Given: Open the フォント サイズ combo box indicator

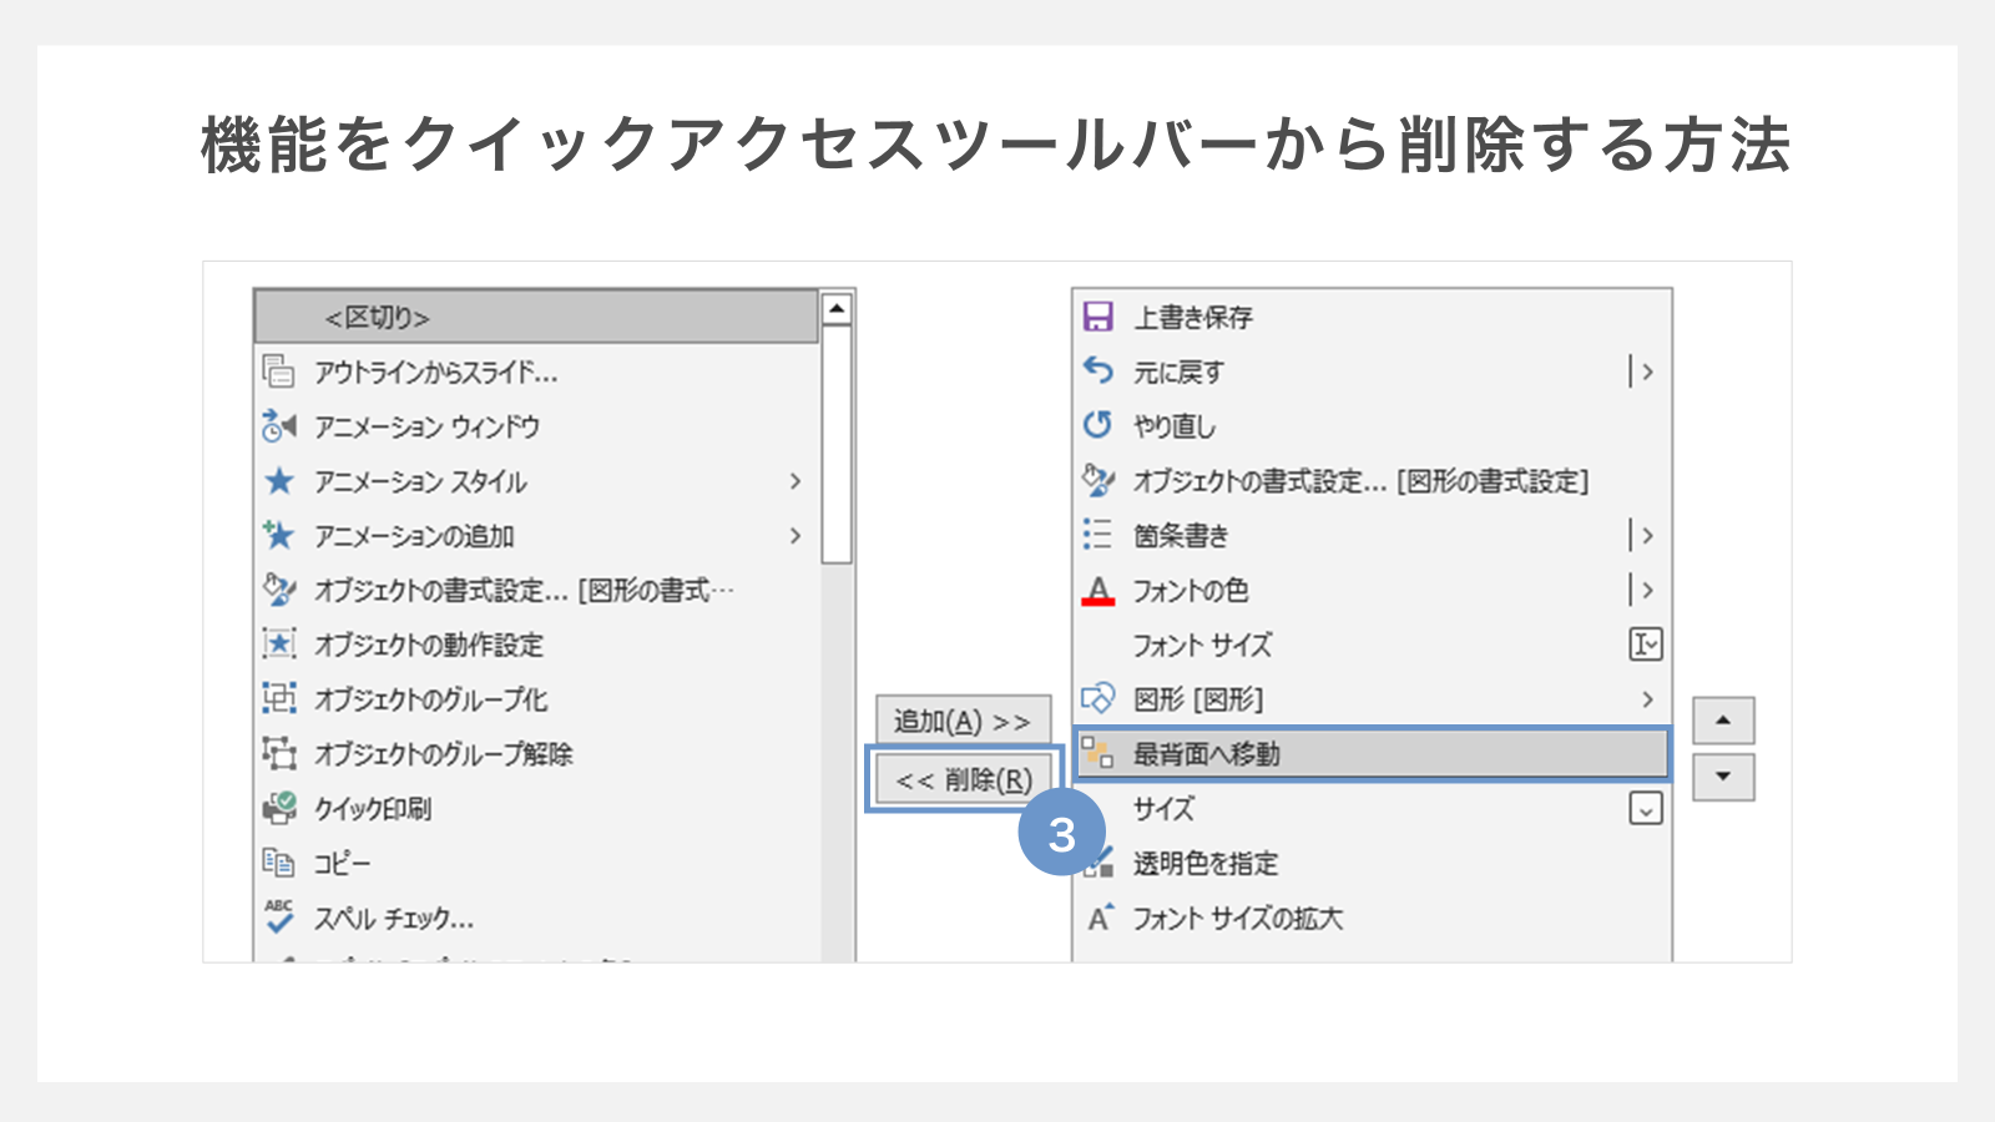Looking at the screenshot, I should pyautogui.click(x=1645, y=644).
